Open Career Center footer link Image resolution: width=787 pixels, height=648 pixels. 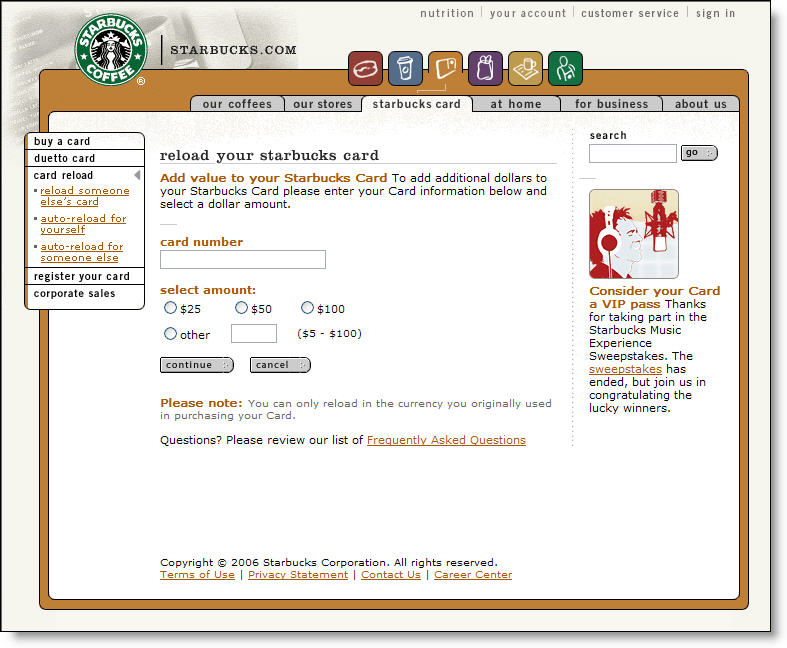tap(473, 575)
